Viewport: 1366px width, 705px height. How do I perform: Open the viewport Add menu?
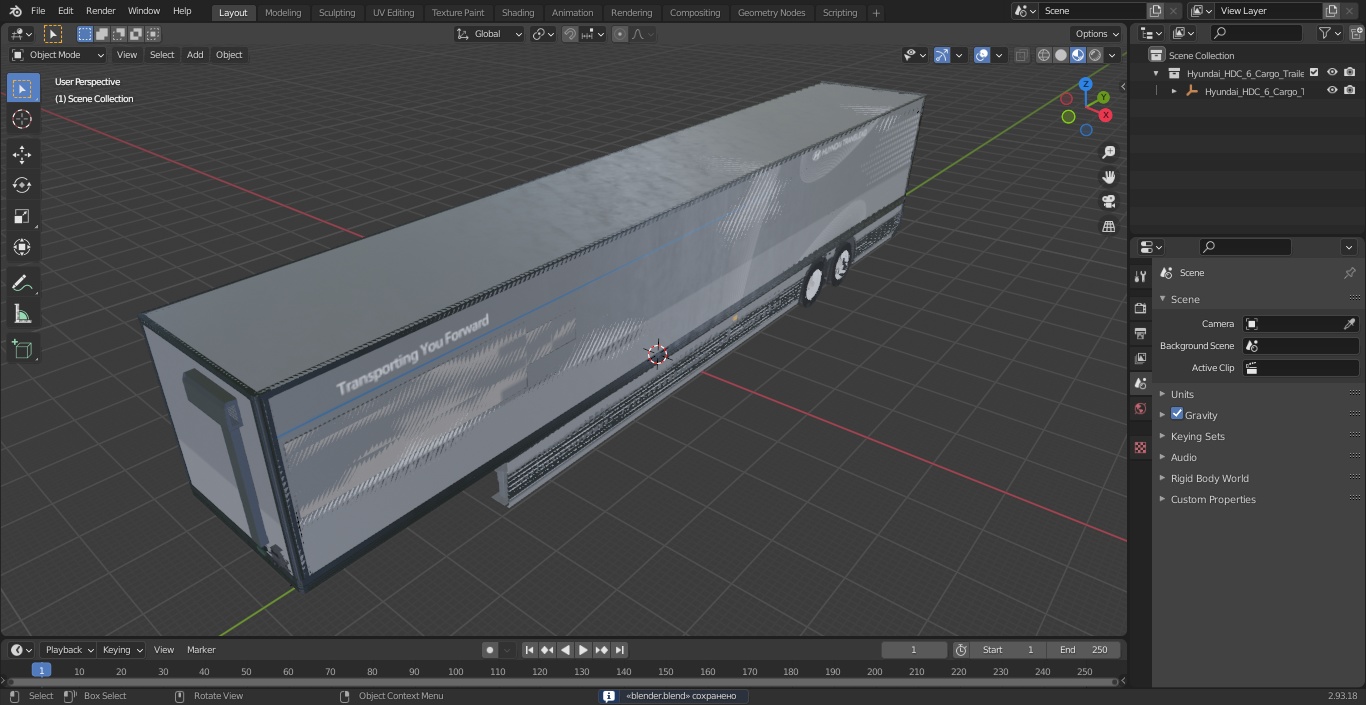tap(195, 55)
